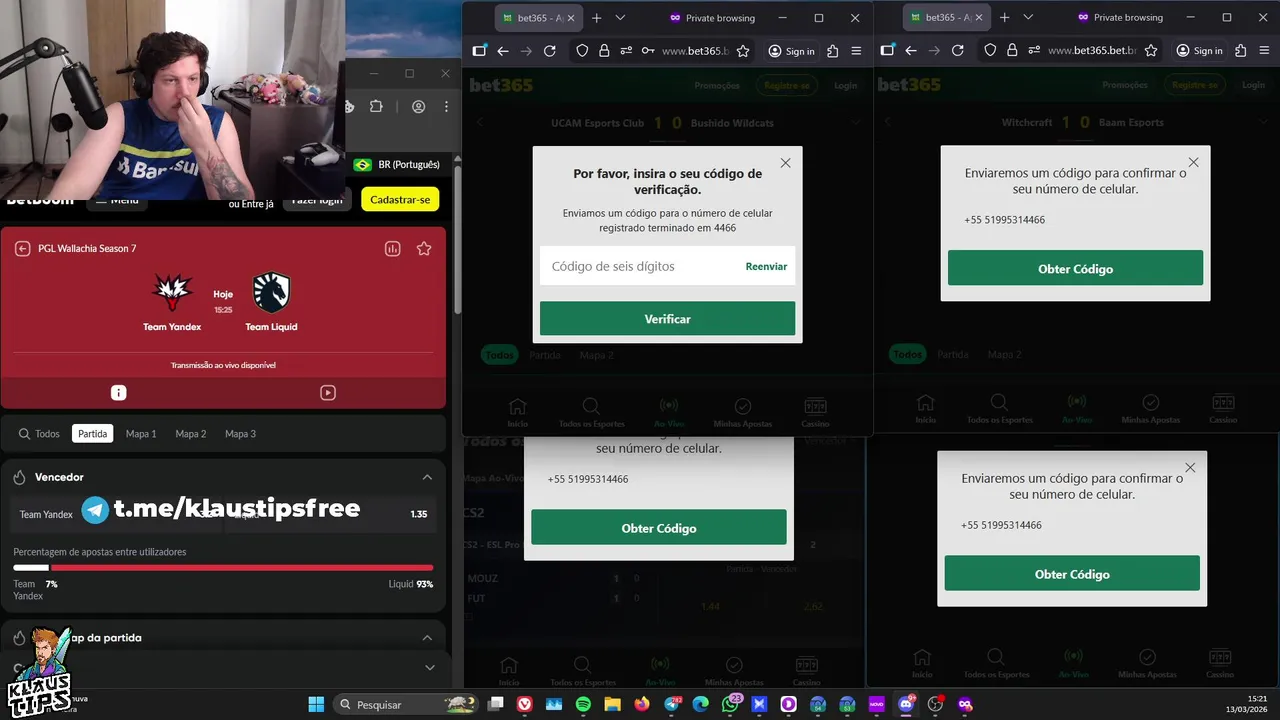Expand match dropdown beside Bushido Wildcats
This screenshot has height=720, width=1280.
tap(856, 122)
